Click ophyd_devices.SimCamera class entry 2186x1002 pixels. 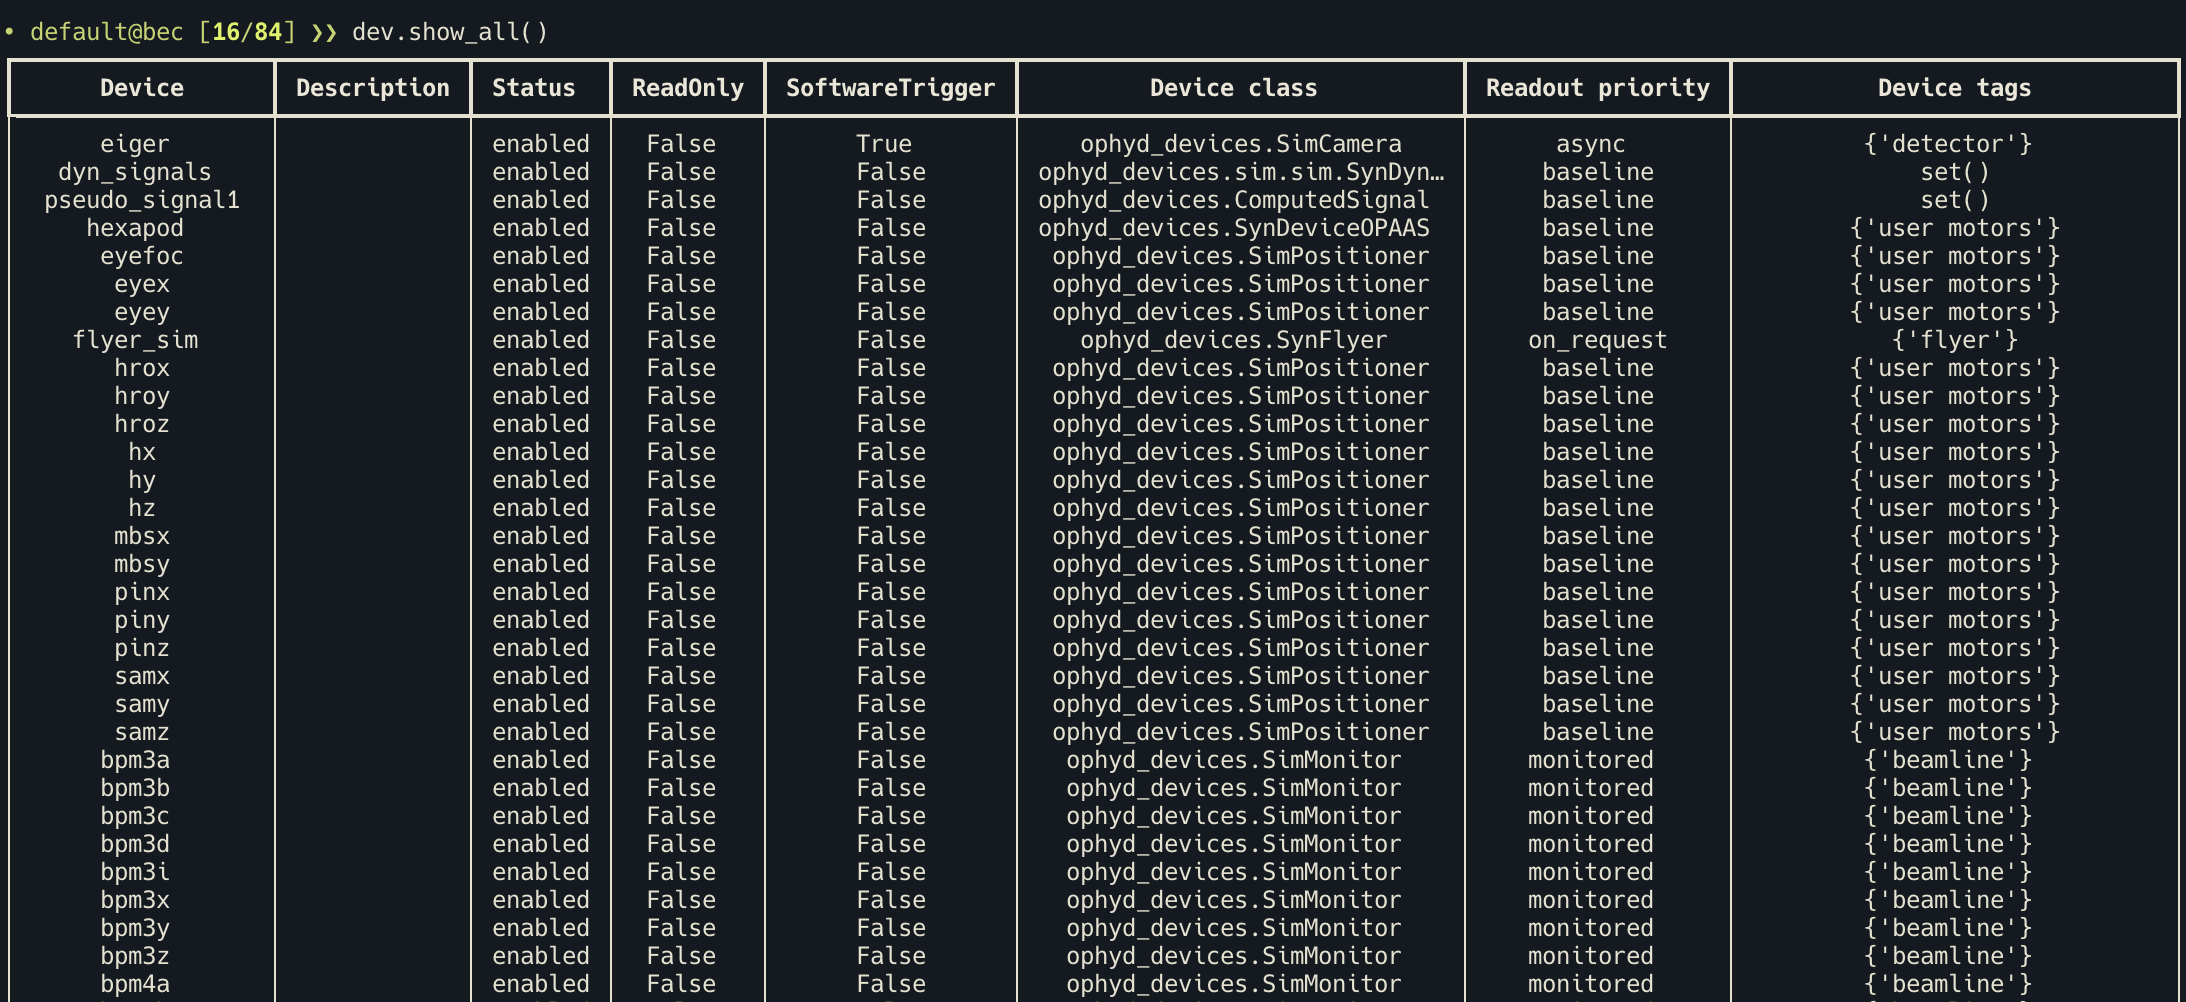pyautogui.click(x=1241, y=144)
